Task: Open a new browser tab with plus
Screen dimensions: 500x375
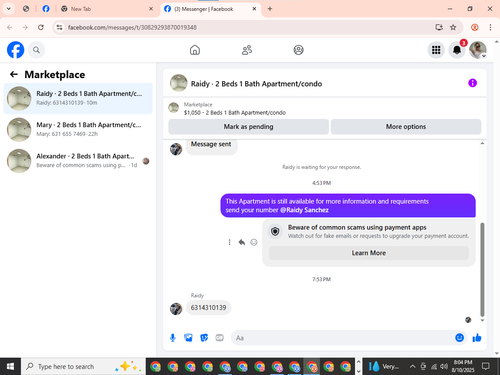Action: [270, 9]
